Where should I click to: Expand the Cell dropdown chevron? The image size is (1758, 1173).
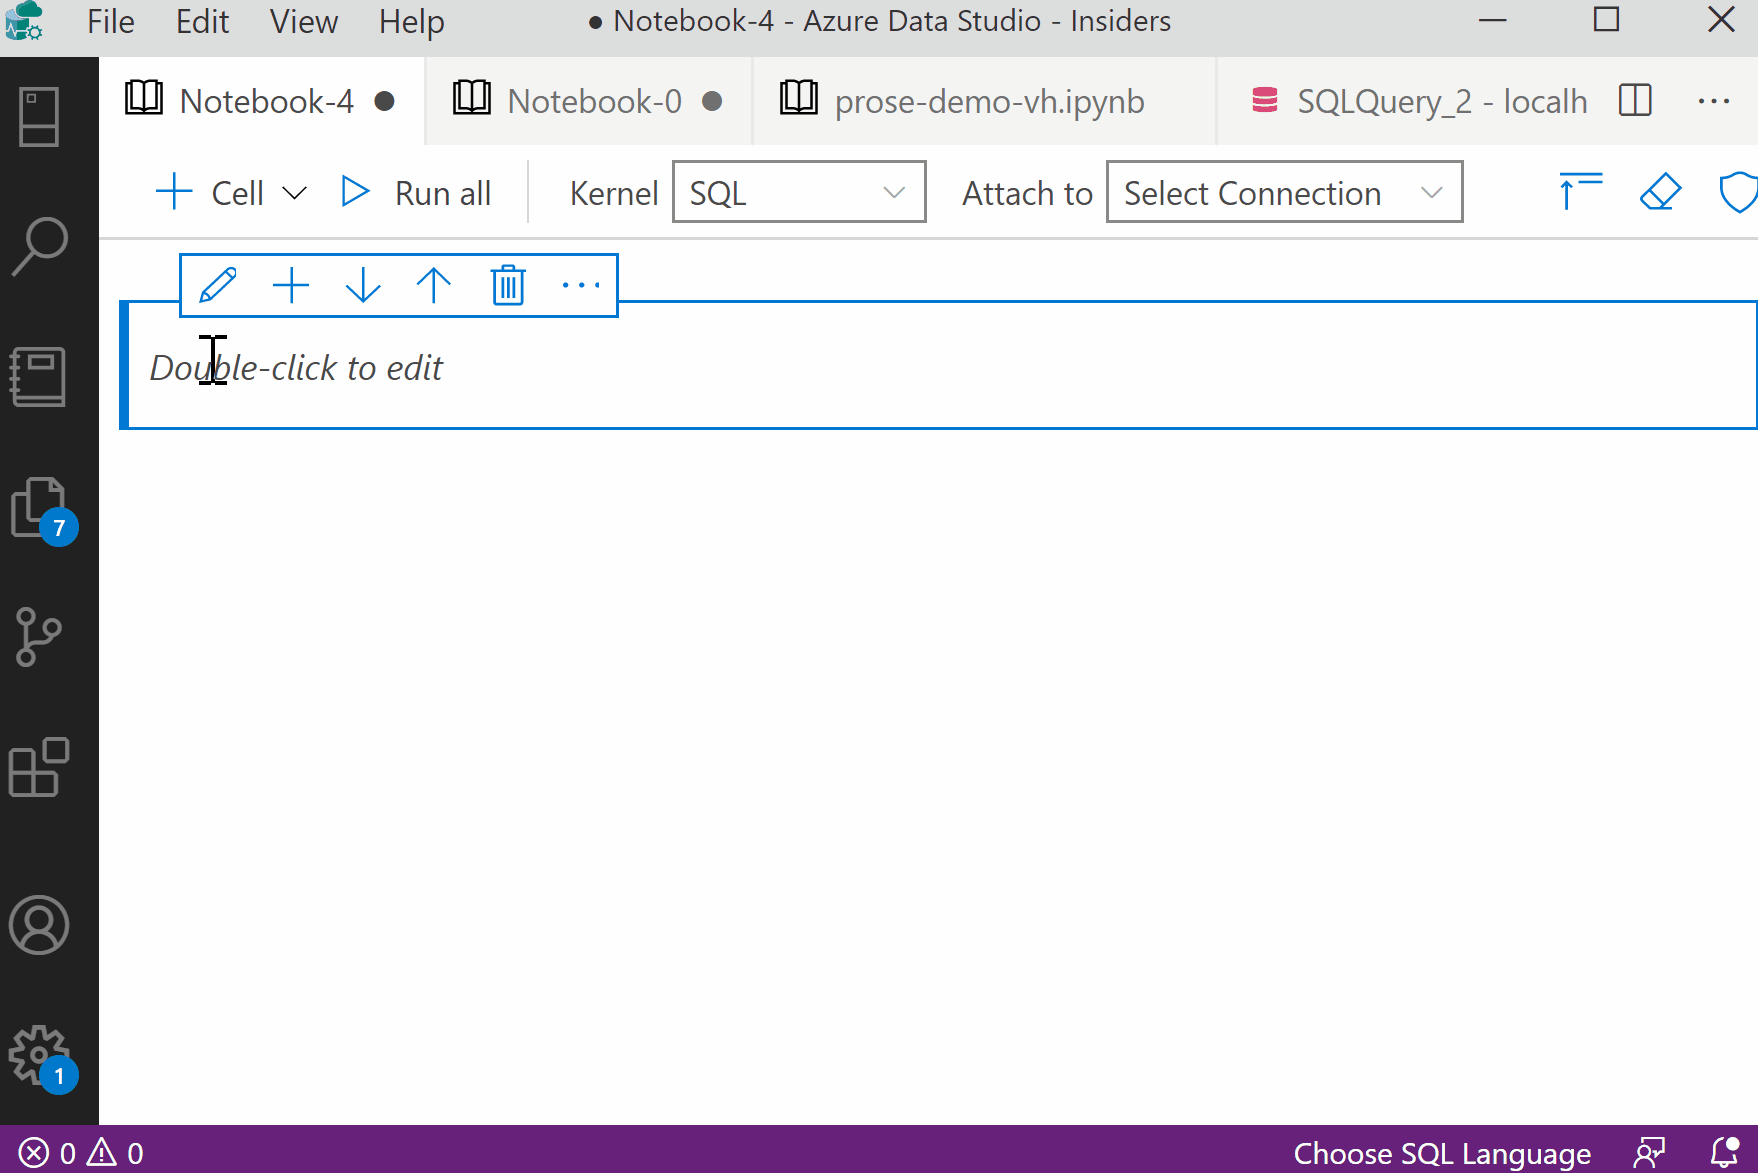point(295,192)
